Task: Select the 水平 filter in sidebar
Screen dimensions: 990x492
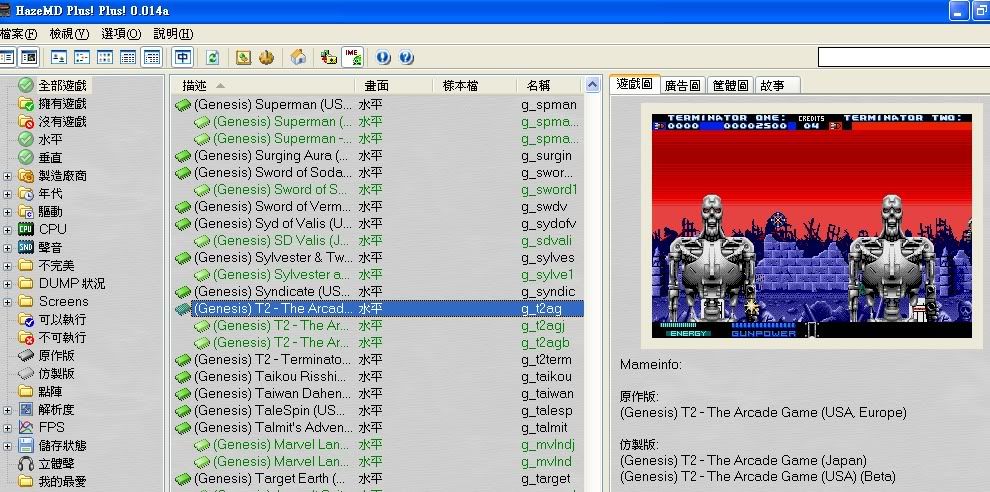Action: point(51,140)
